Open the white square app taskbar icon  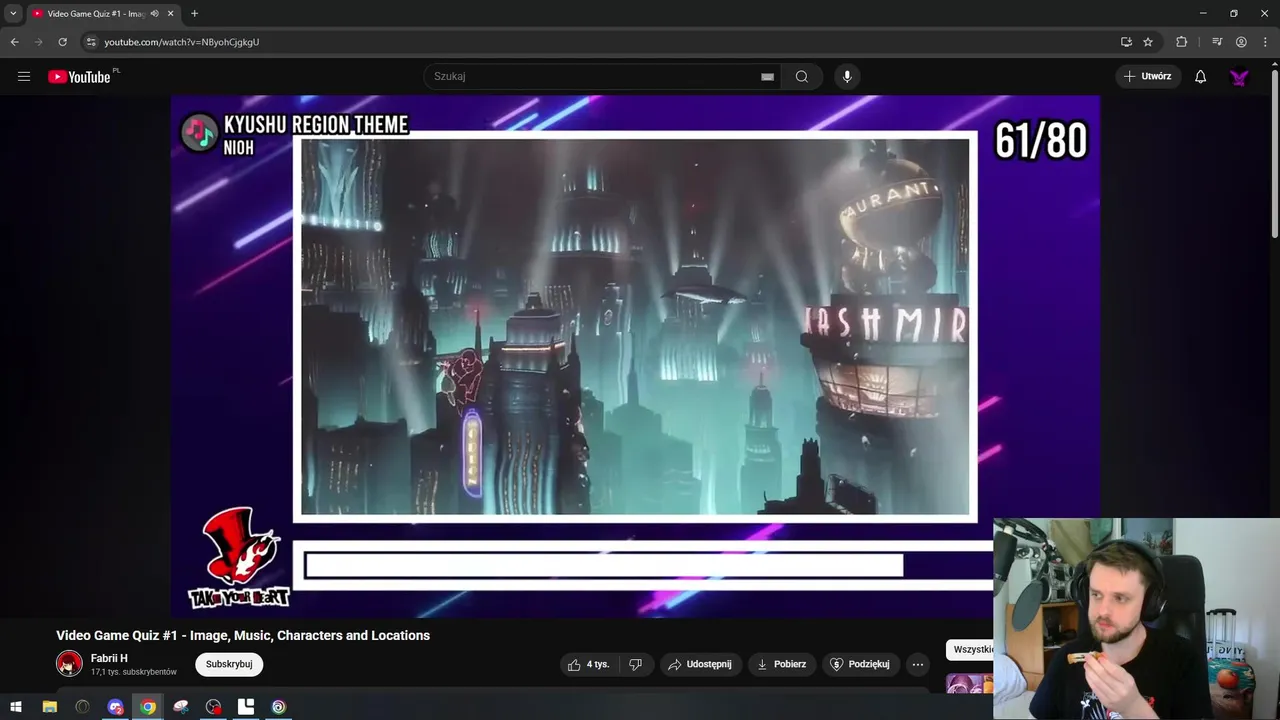pos(246,707)
